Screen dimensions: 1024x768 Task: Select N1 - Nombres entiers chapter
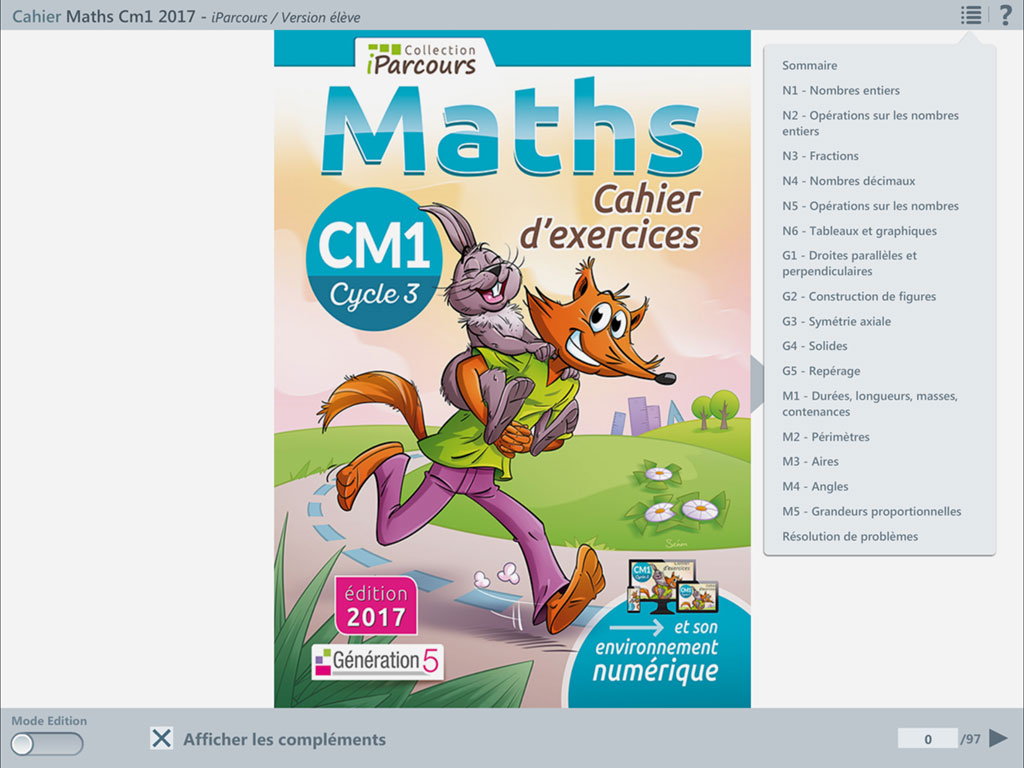(840, 90)
